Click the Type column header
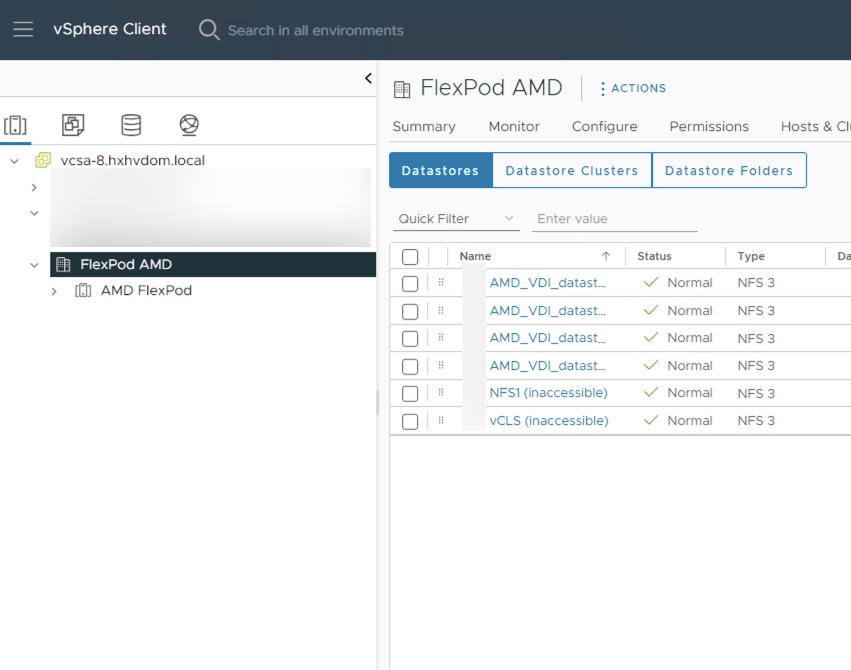 [x=751, y=256]
